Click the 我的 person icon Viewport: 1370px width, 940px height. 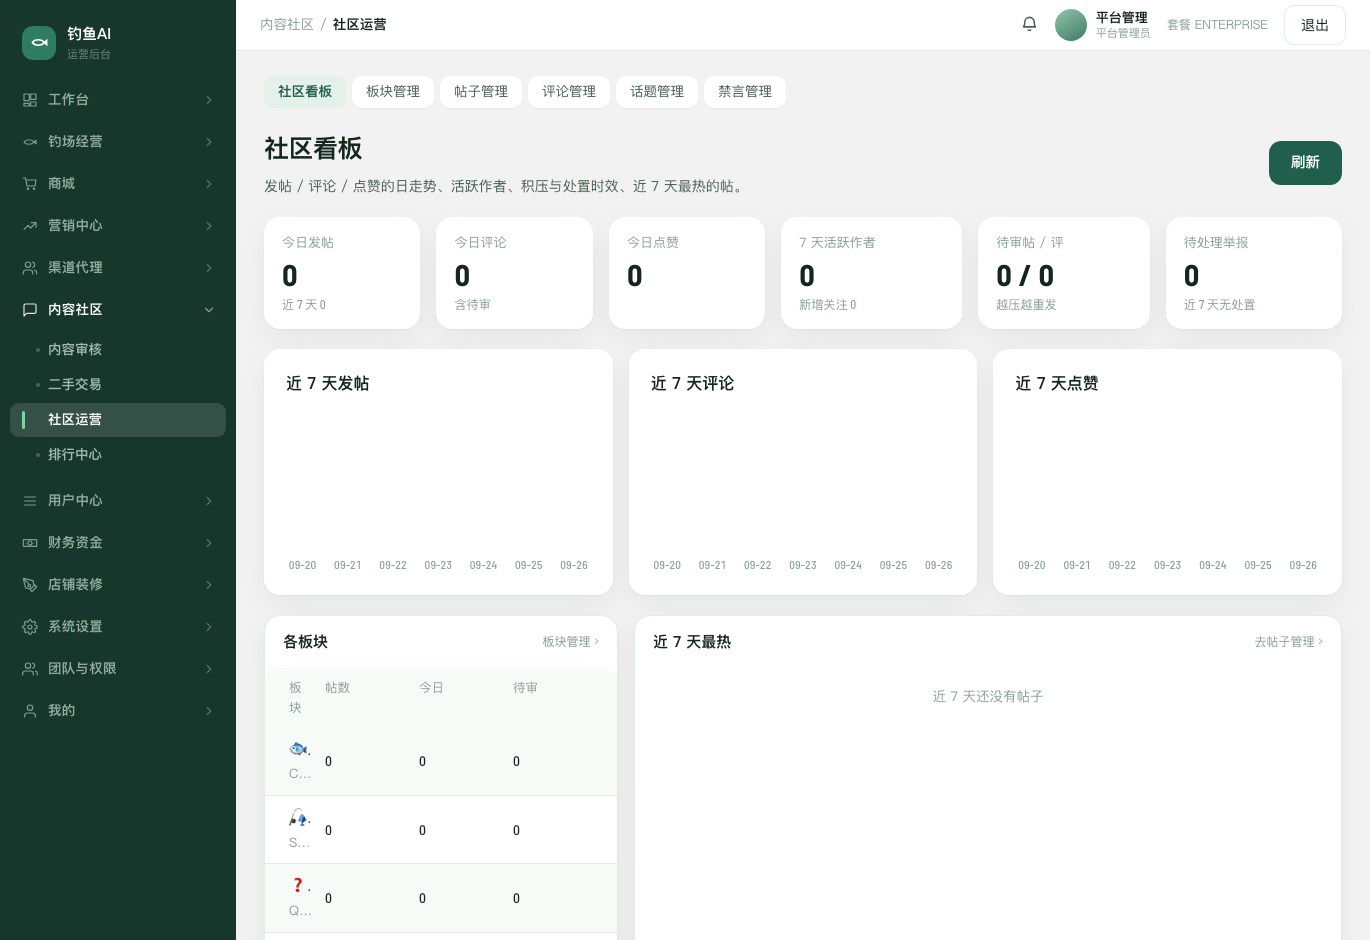[30, 711]
